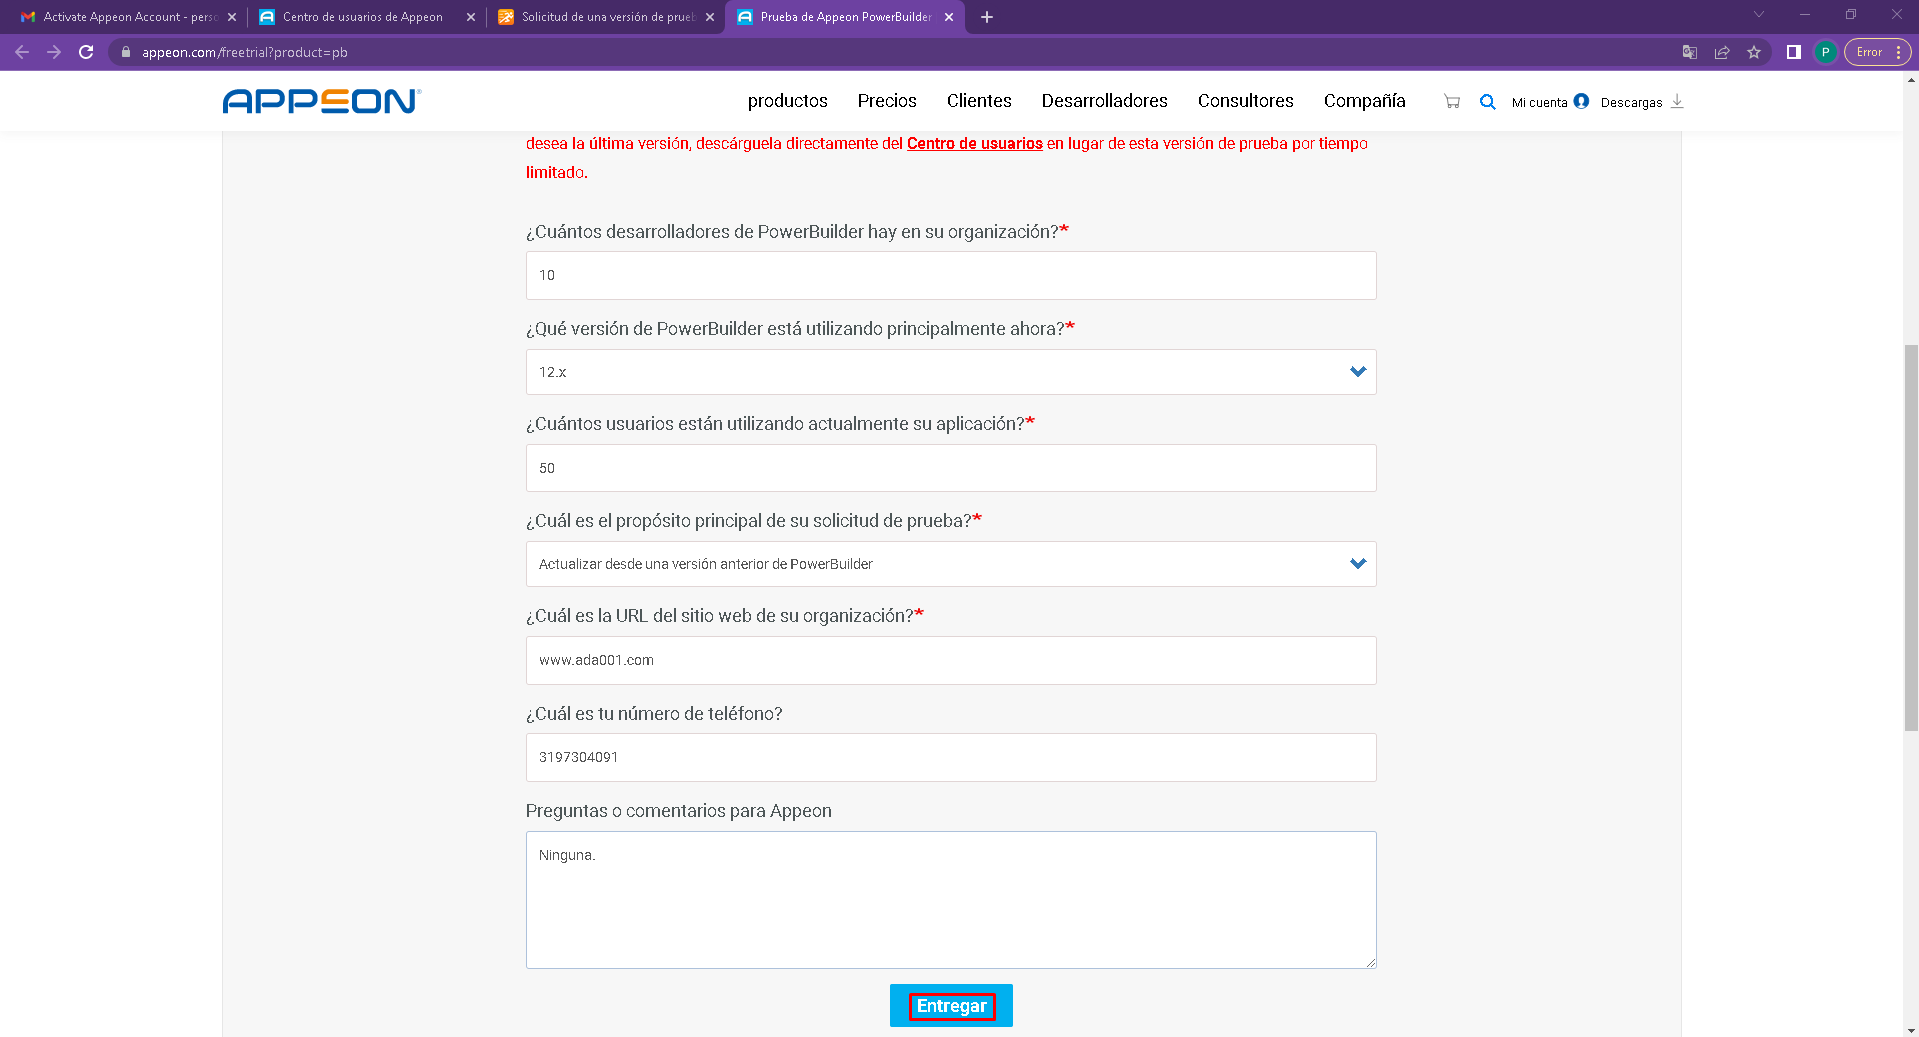
Task: Bookmark this page with the star icon
Action: 1754,52
